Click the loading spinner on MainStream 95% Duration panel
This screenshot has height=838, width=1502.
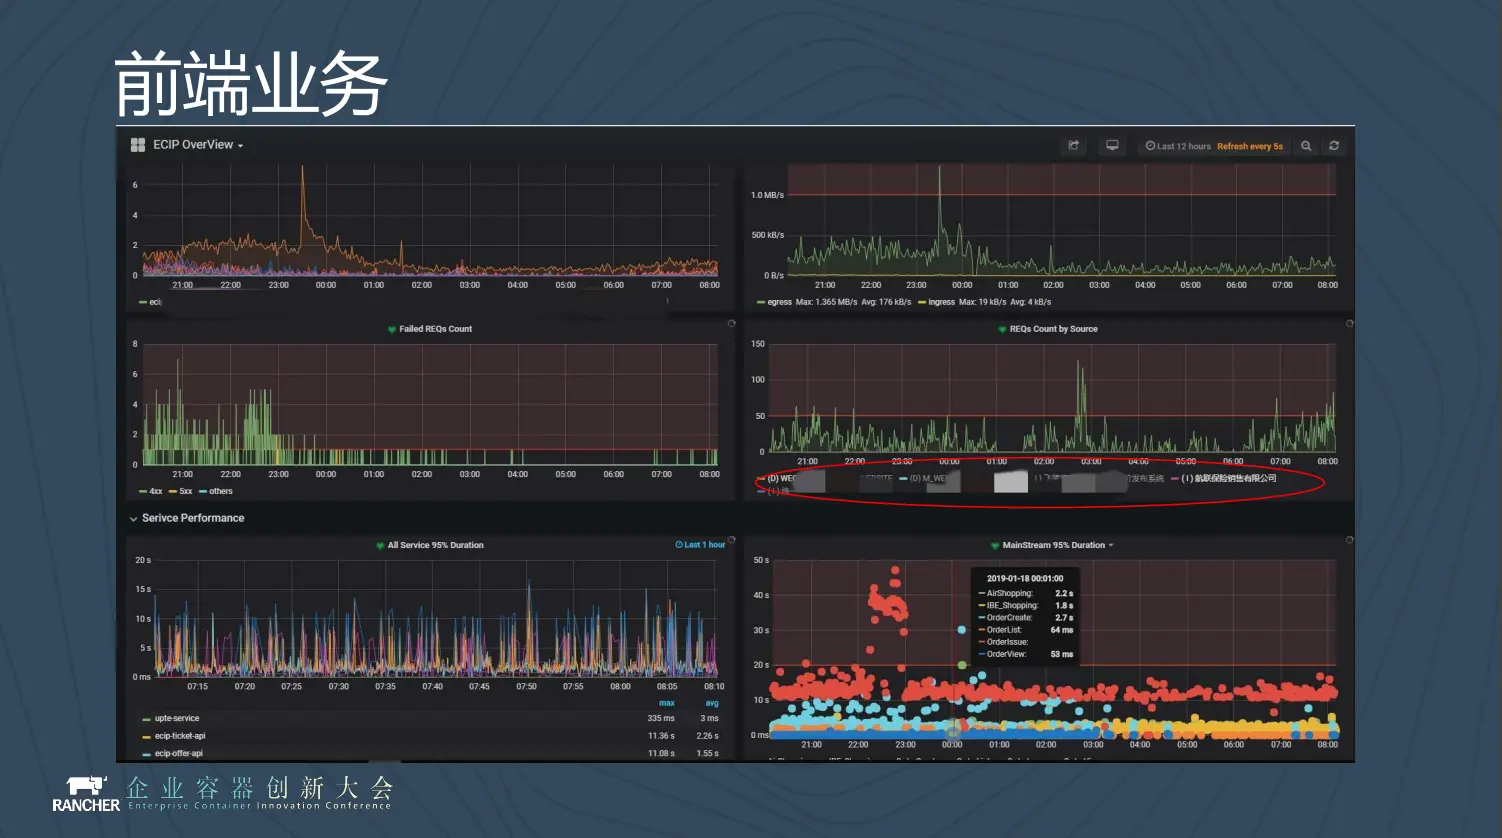(x=1349, y=540)
